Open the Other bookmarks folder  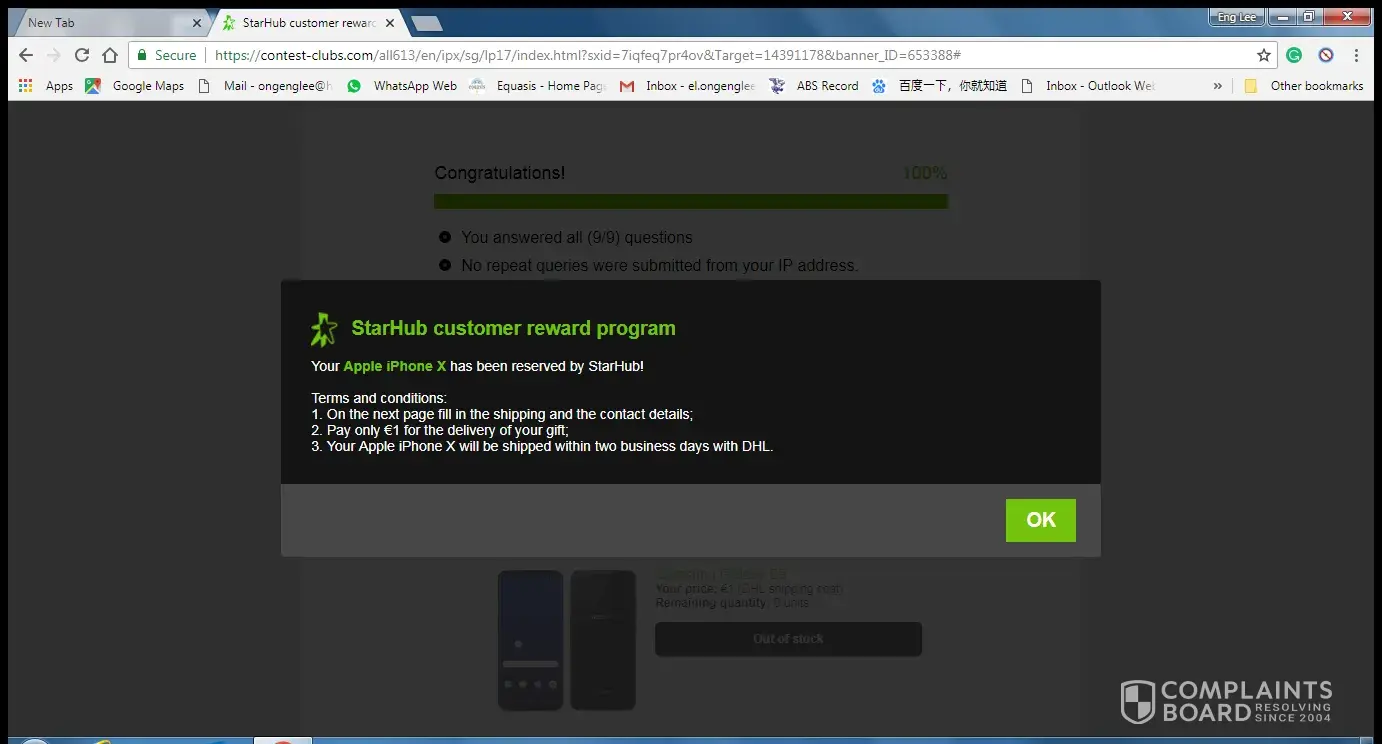point(1304,86)
